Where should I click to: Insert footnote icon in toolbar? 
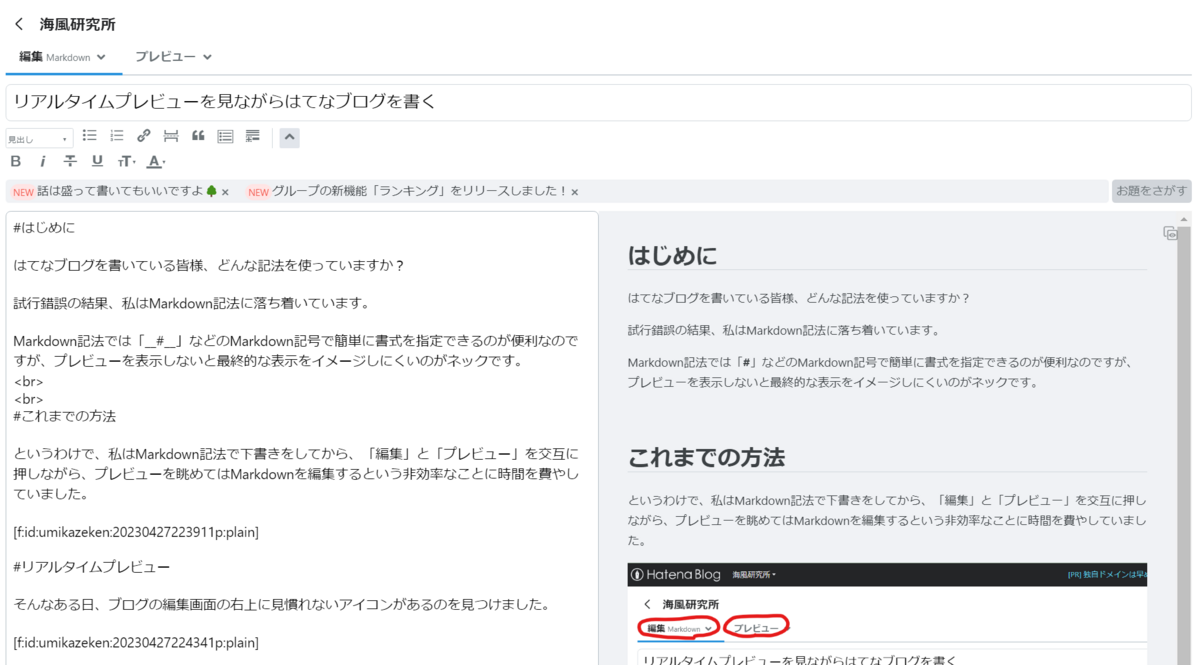coord(252,136)
